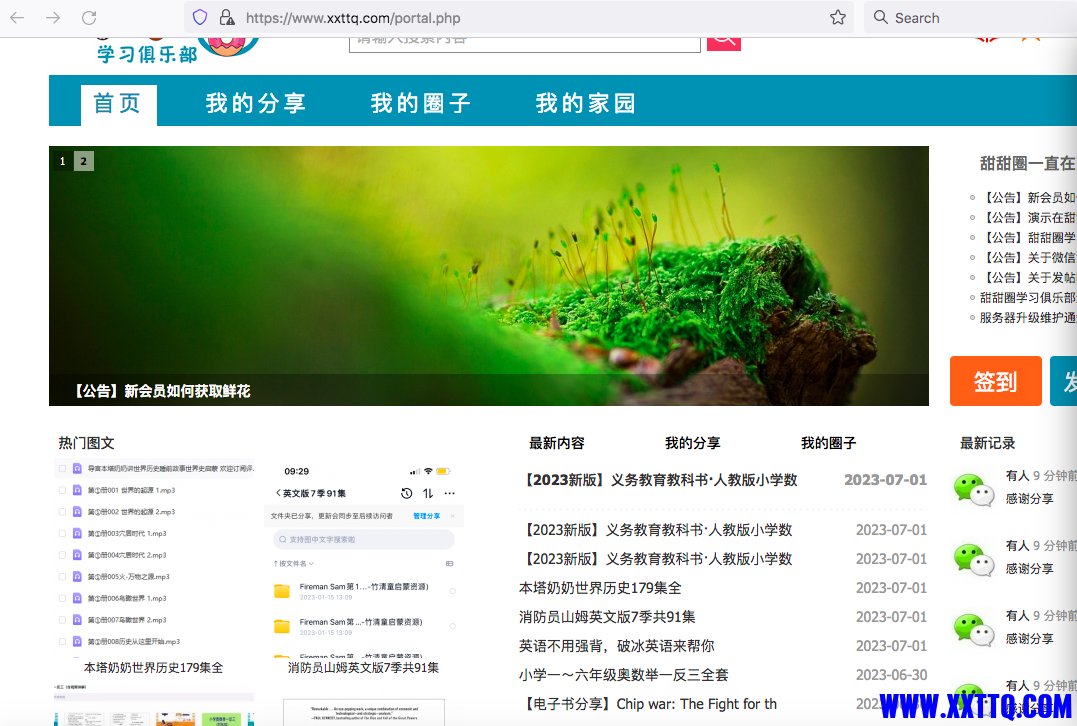Bookmark this page with star icon
The image size is (1077, 726).
pos(837,18)
